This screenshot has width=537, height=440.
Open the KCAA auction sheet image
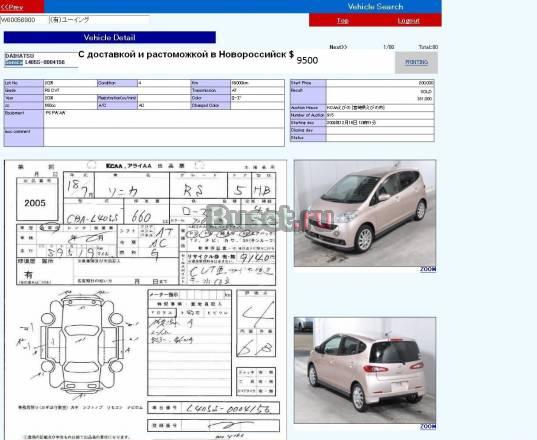(146, 300)
